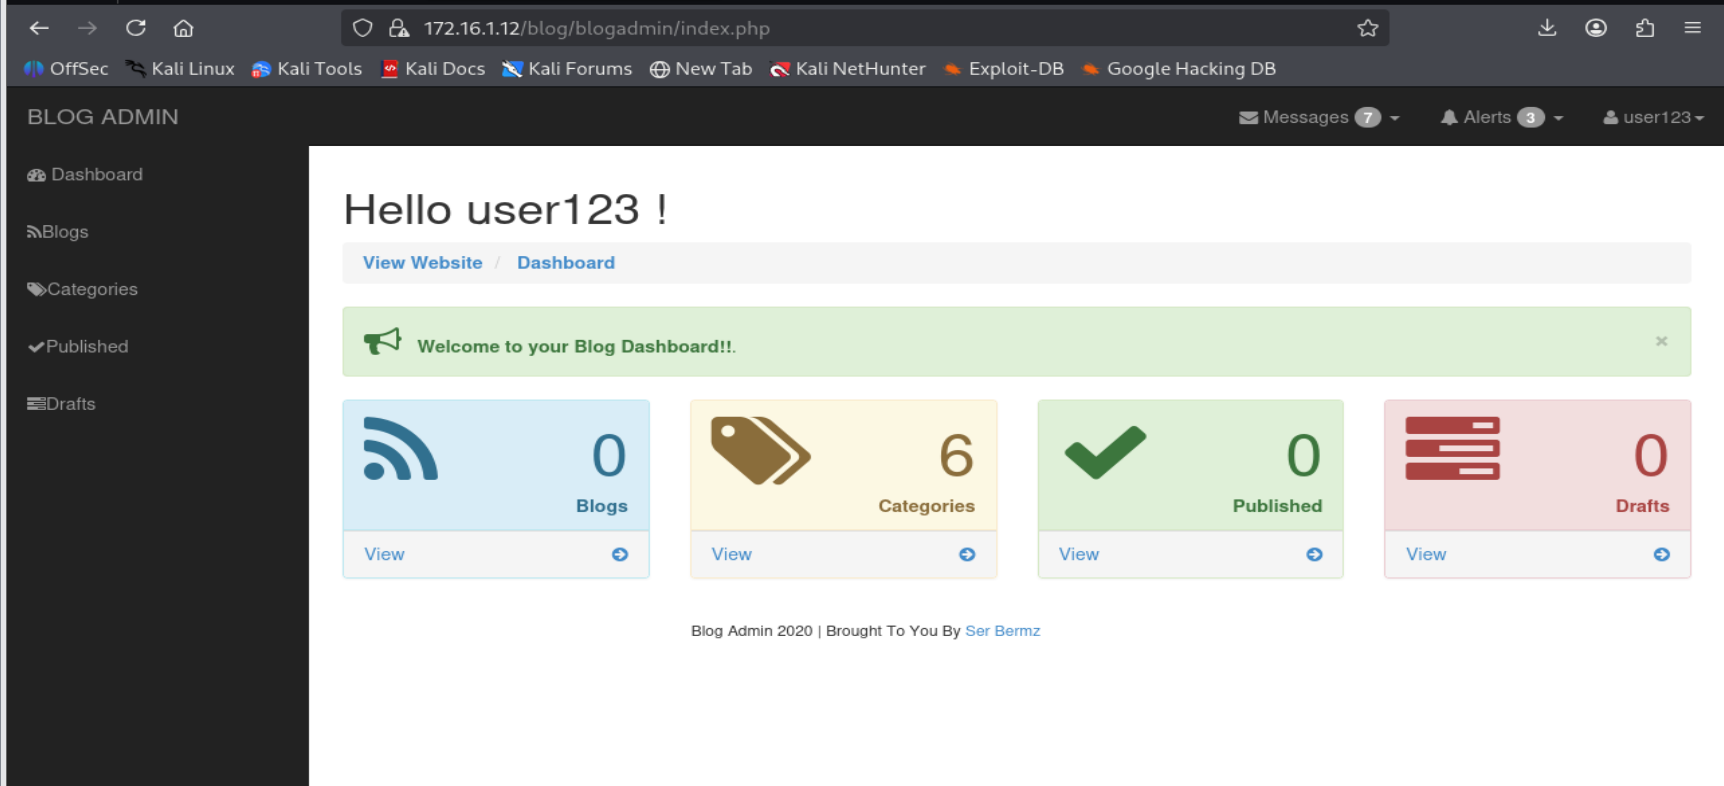Open the Kali NetHunter bookmark
Image resolution: width=1724 pixels, height=786 pixels.
click(848, 68)
